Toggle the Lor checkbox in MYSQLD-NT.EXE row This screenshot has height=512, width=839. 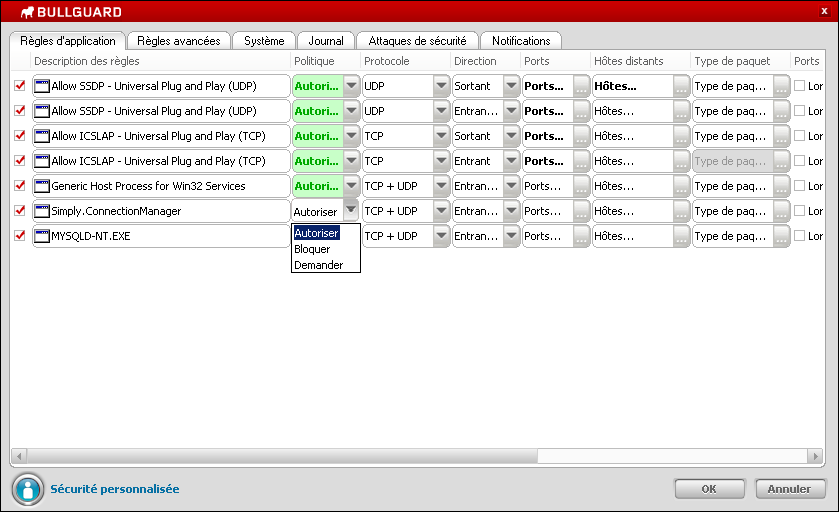[x=799, y=235]
